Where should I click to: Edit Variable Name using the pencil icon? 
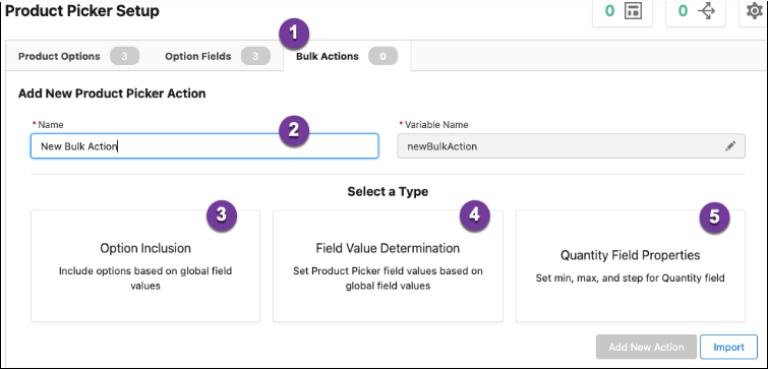coord(730,146)
